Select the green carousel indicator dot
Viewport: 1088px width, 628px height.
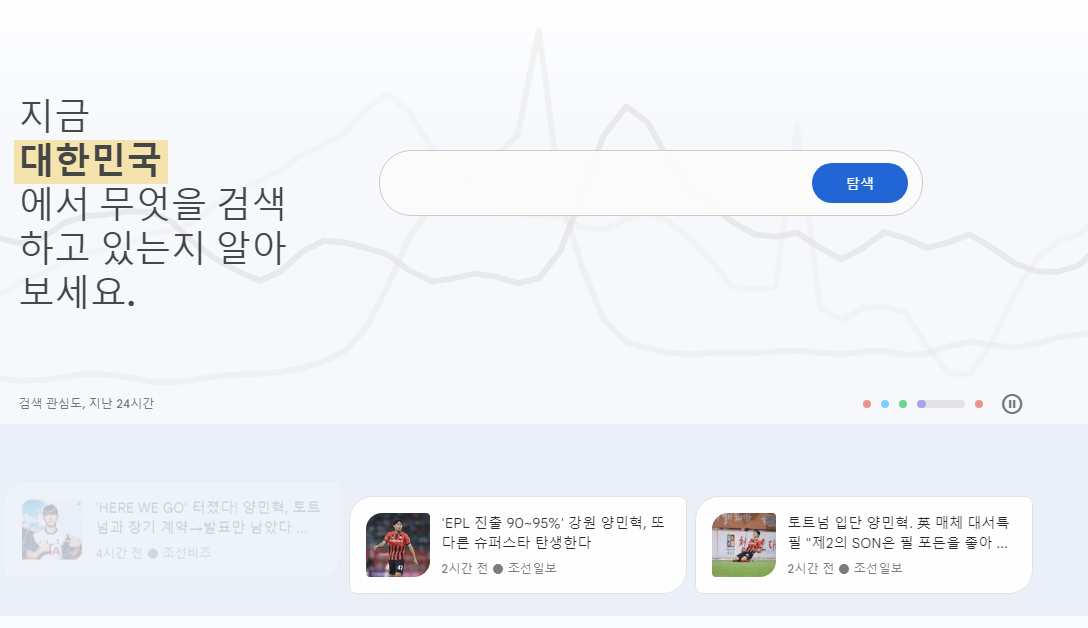903,404
